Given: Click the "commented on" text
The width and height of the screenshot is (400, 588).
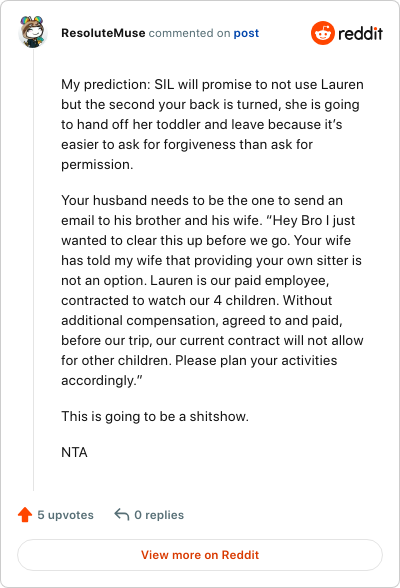Looking at the screenshot, I should click(189, 33).
